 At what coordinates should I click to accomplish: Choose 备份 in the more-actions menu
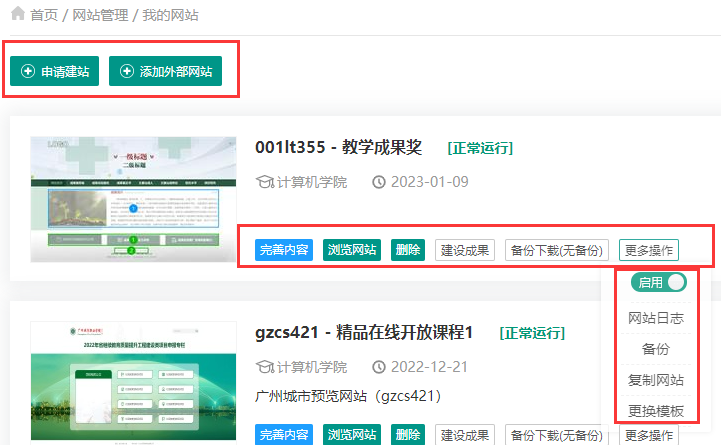point(656,349)
